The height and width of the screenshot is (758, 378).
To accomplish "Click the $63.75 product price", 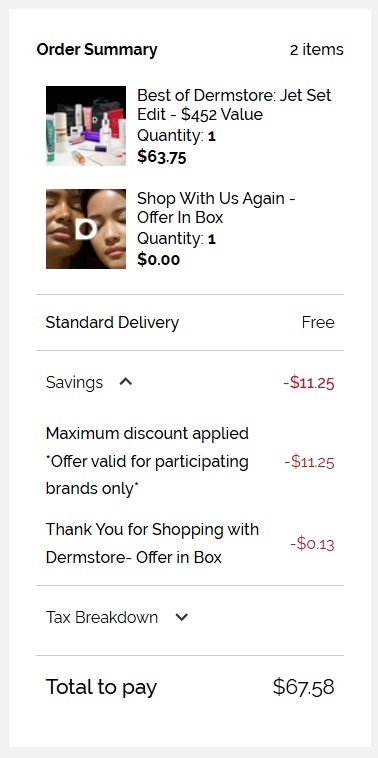I will [x=162, y=157].
